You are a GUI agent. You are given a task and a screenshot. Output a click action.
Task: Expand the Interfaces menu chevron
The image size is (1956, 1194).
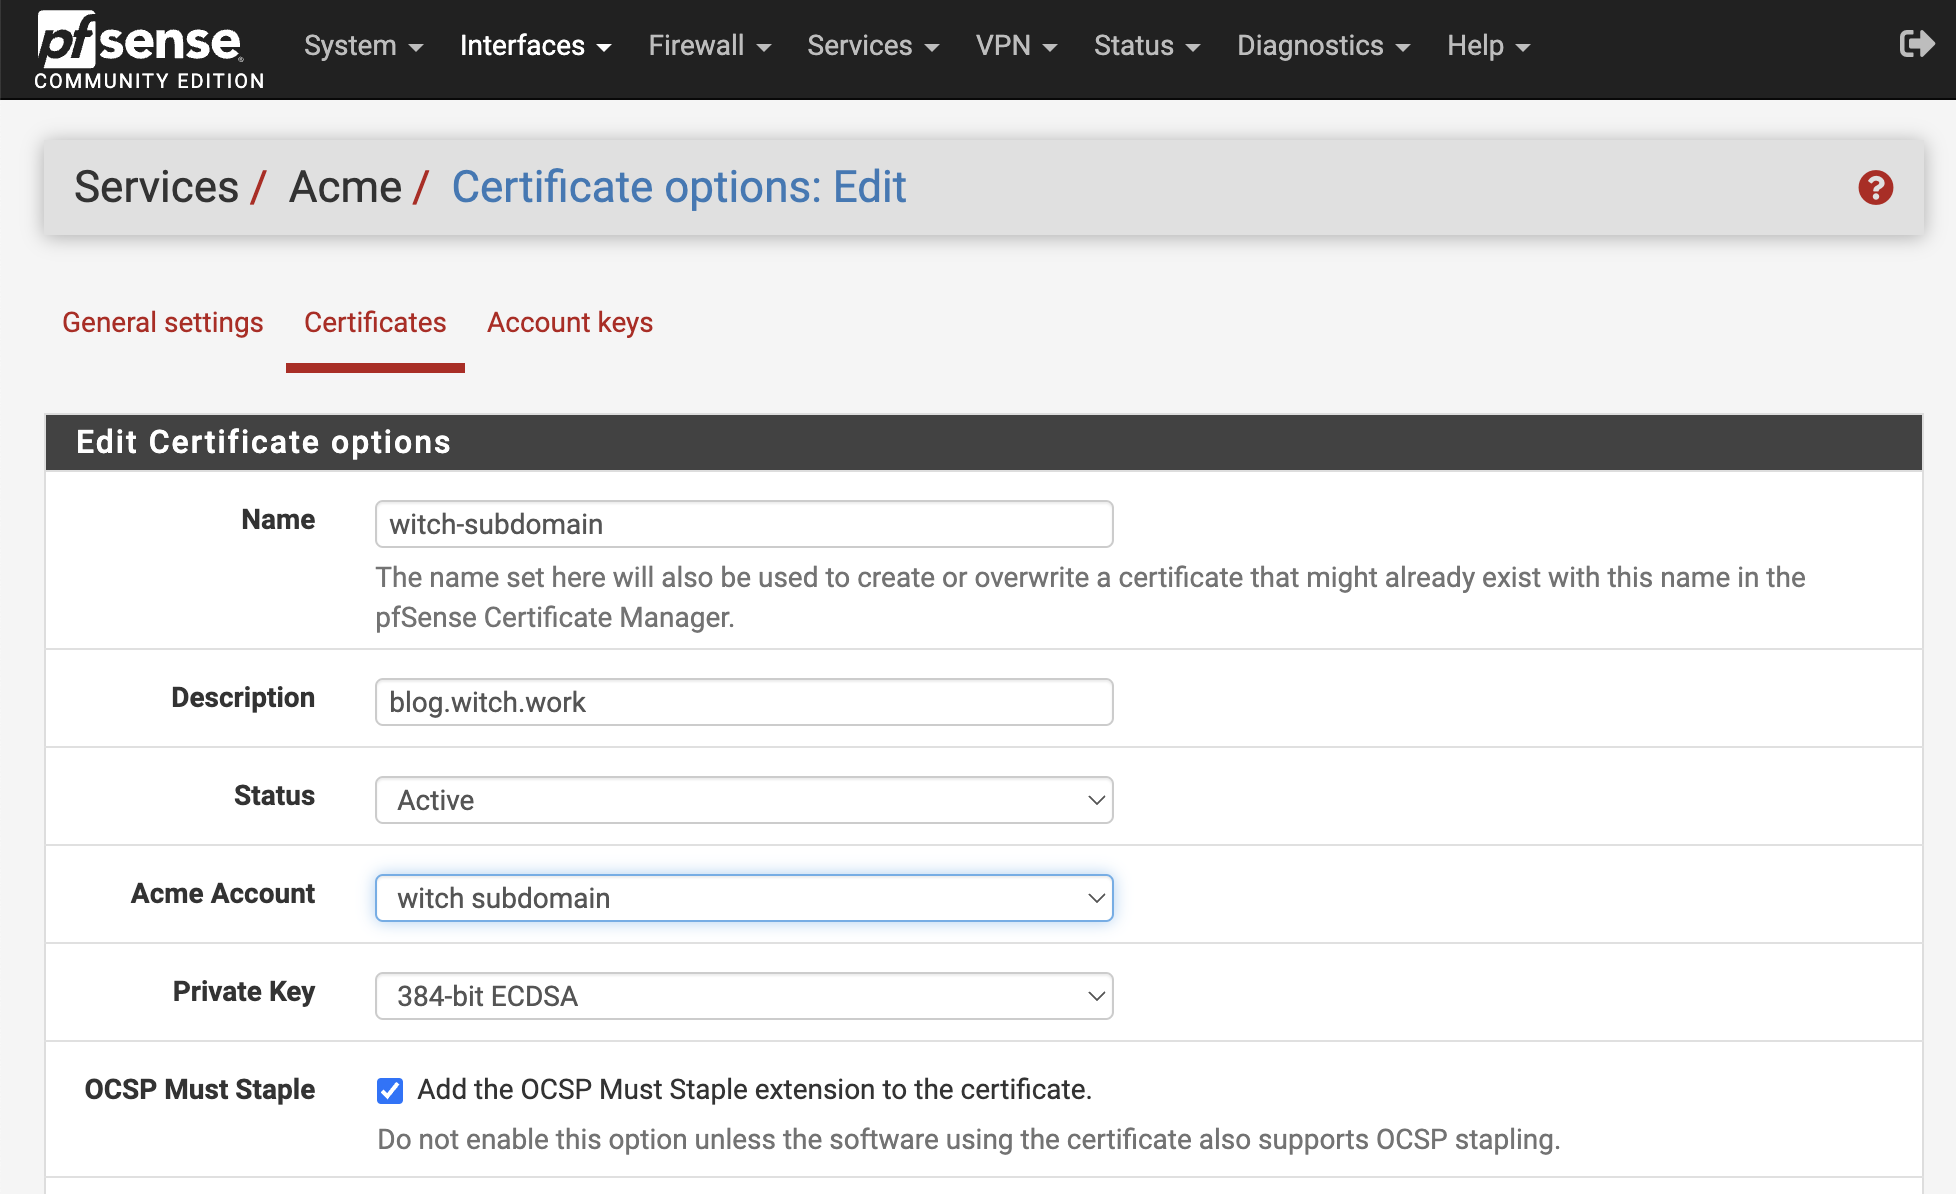click(x=605, y=46)
